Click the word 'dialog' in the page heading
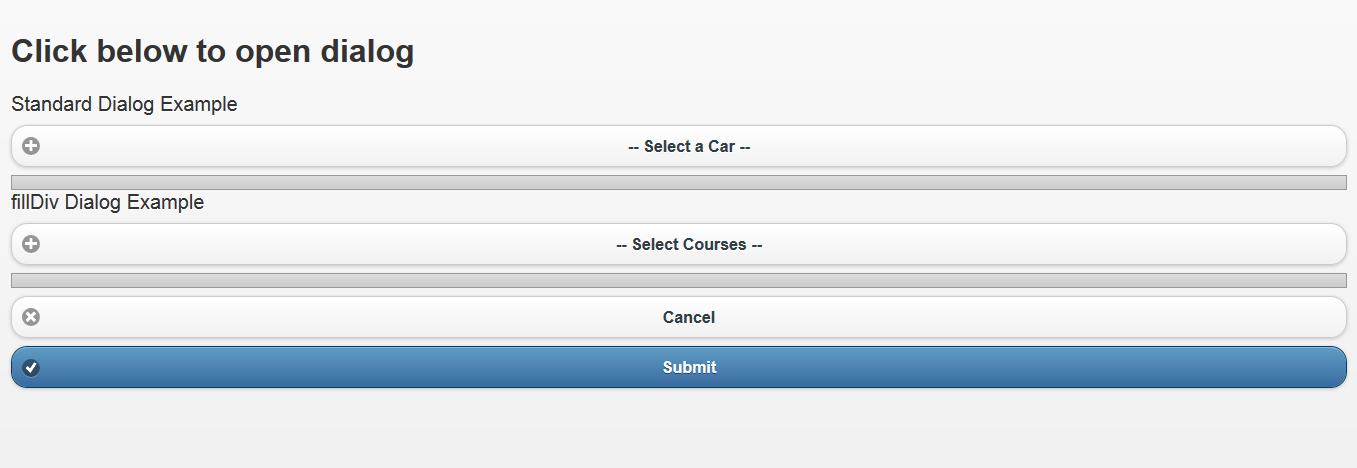 (367, 52)
